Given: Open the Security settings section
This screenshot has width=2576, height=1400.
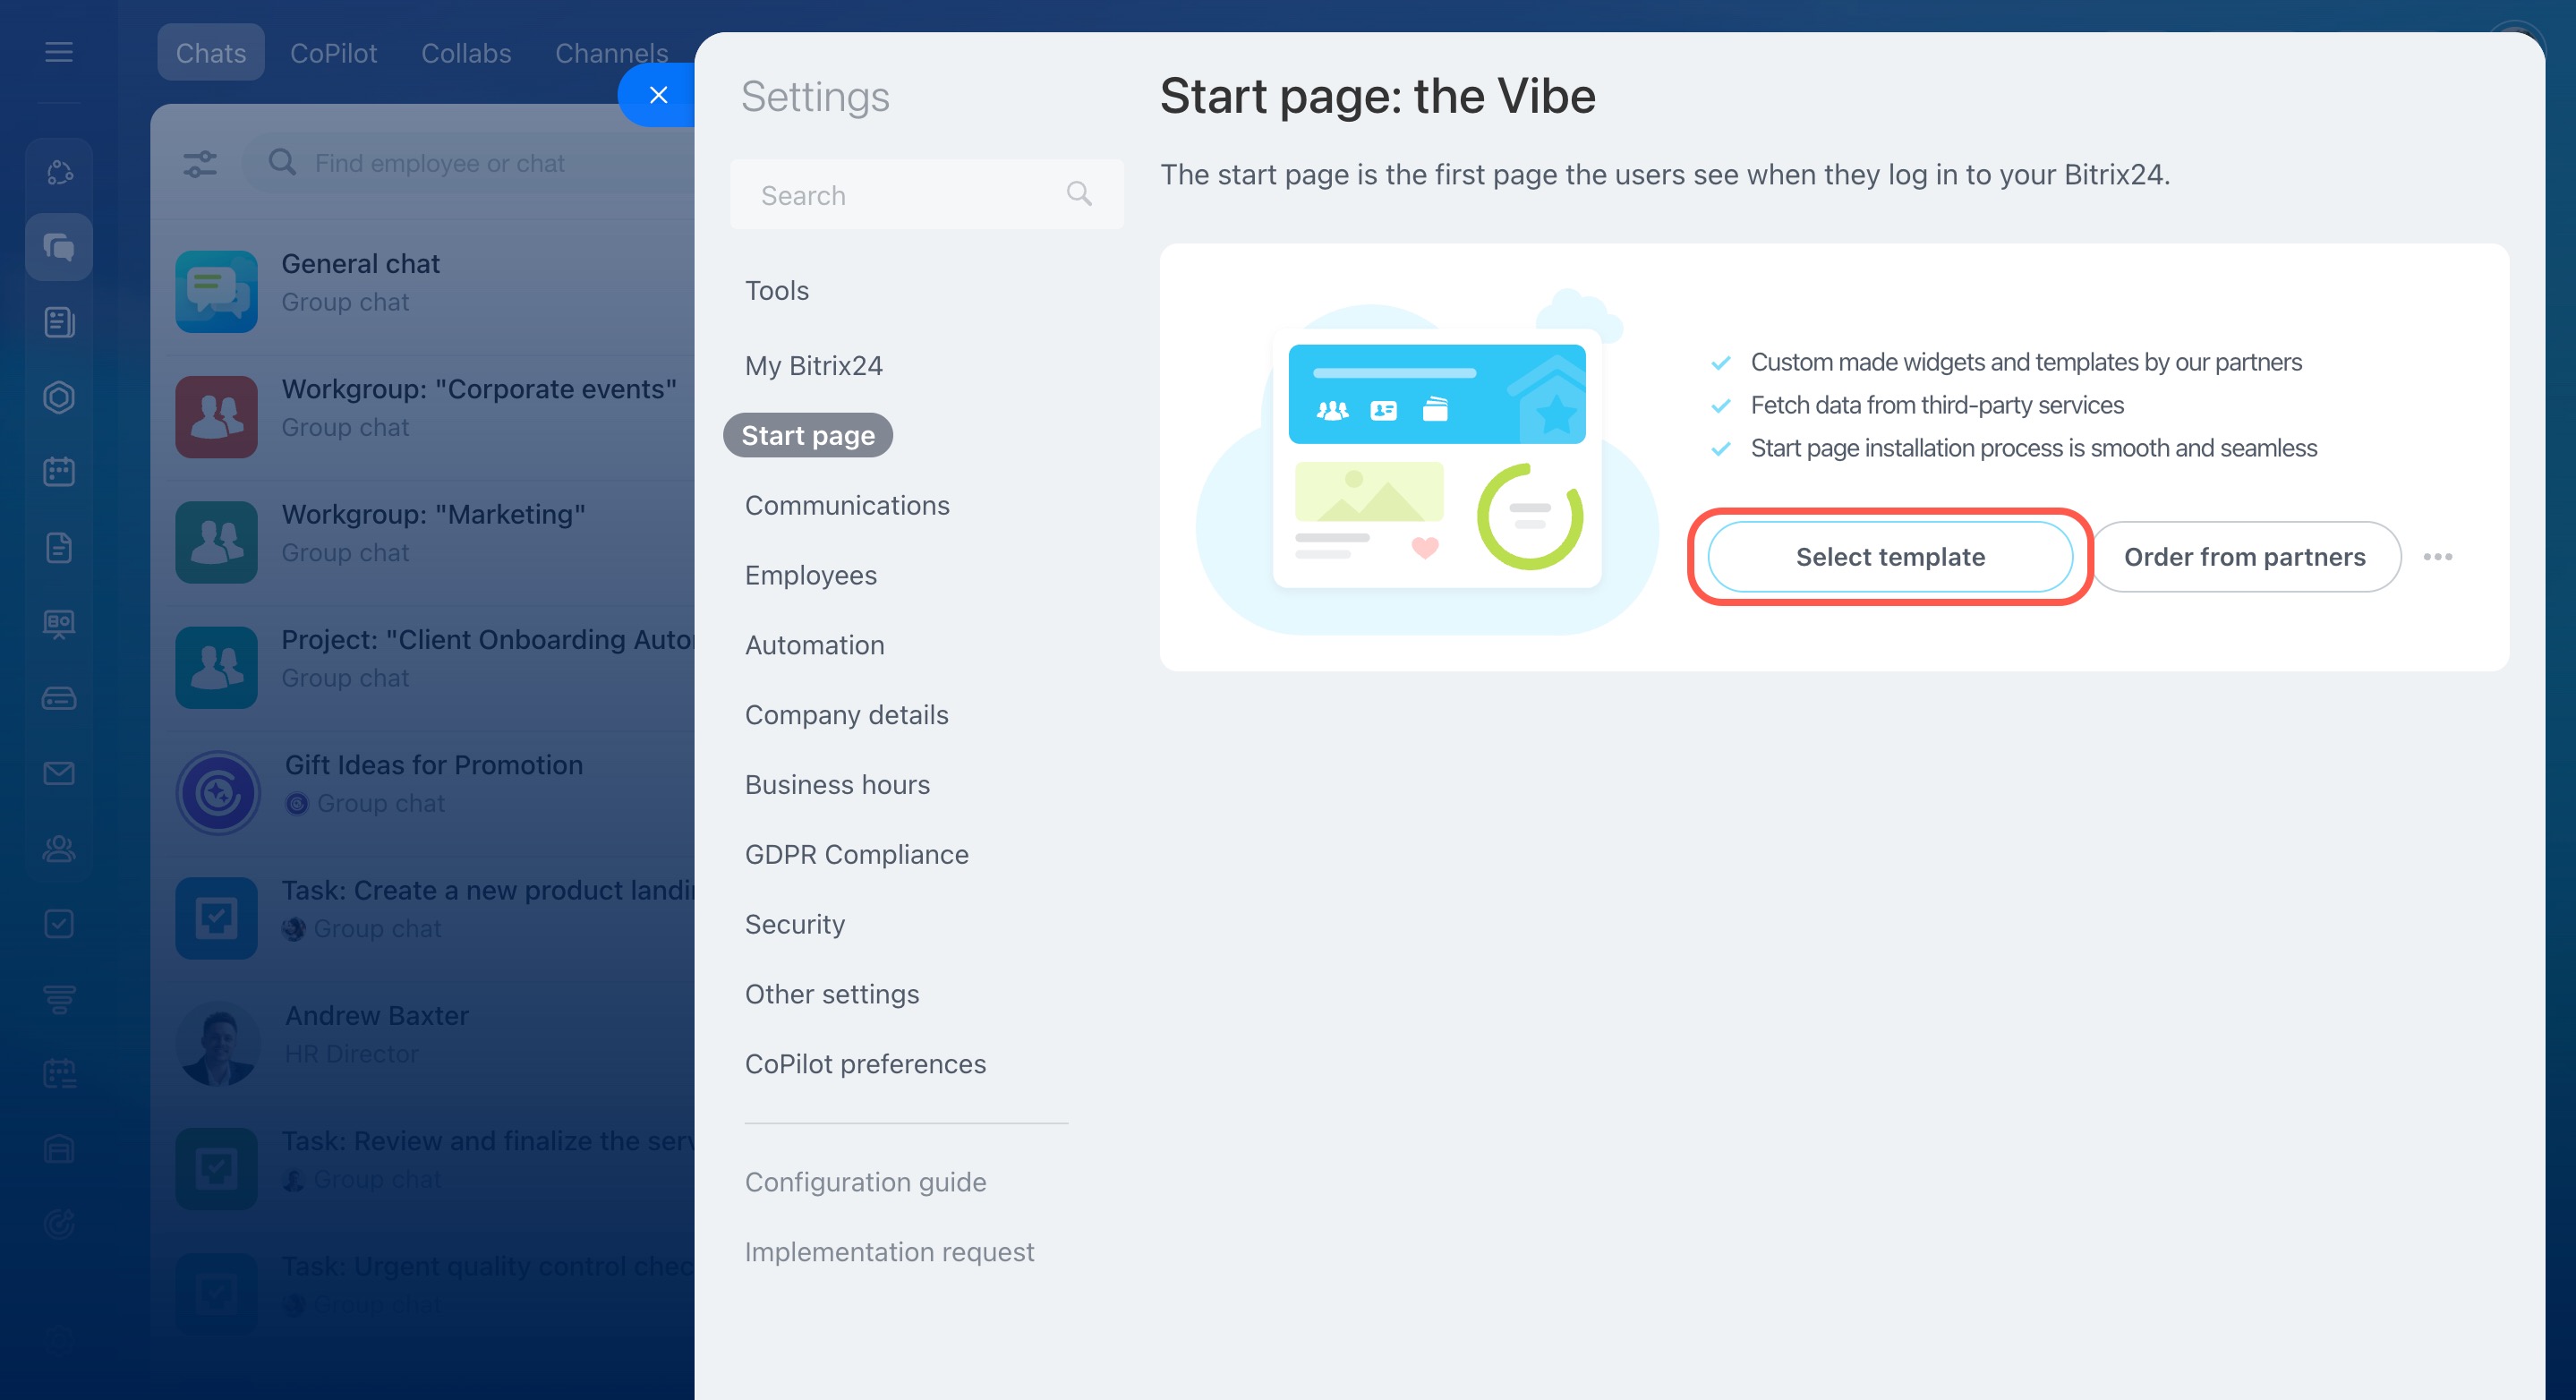Looking at the screenshot, I should coord(794,925).
